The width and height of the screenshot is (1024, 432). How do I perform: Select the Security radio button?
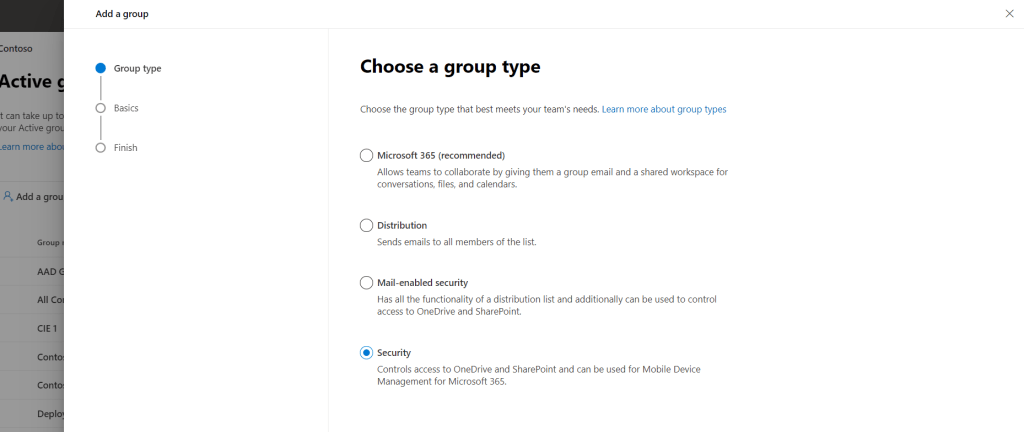(366, 353)
